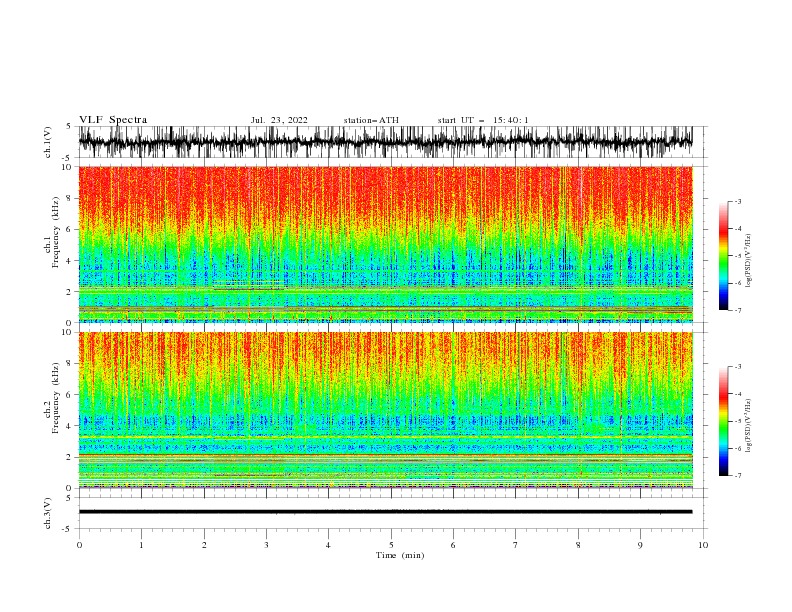Click the log(PSD) label beside ch.1 color bar
792x612 pixels.
click(x=749, y=261)
